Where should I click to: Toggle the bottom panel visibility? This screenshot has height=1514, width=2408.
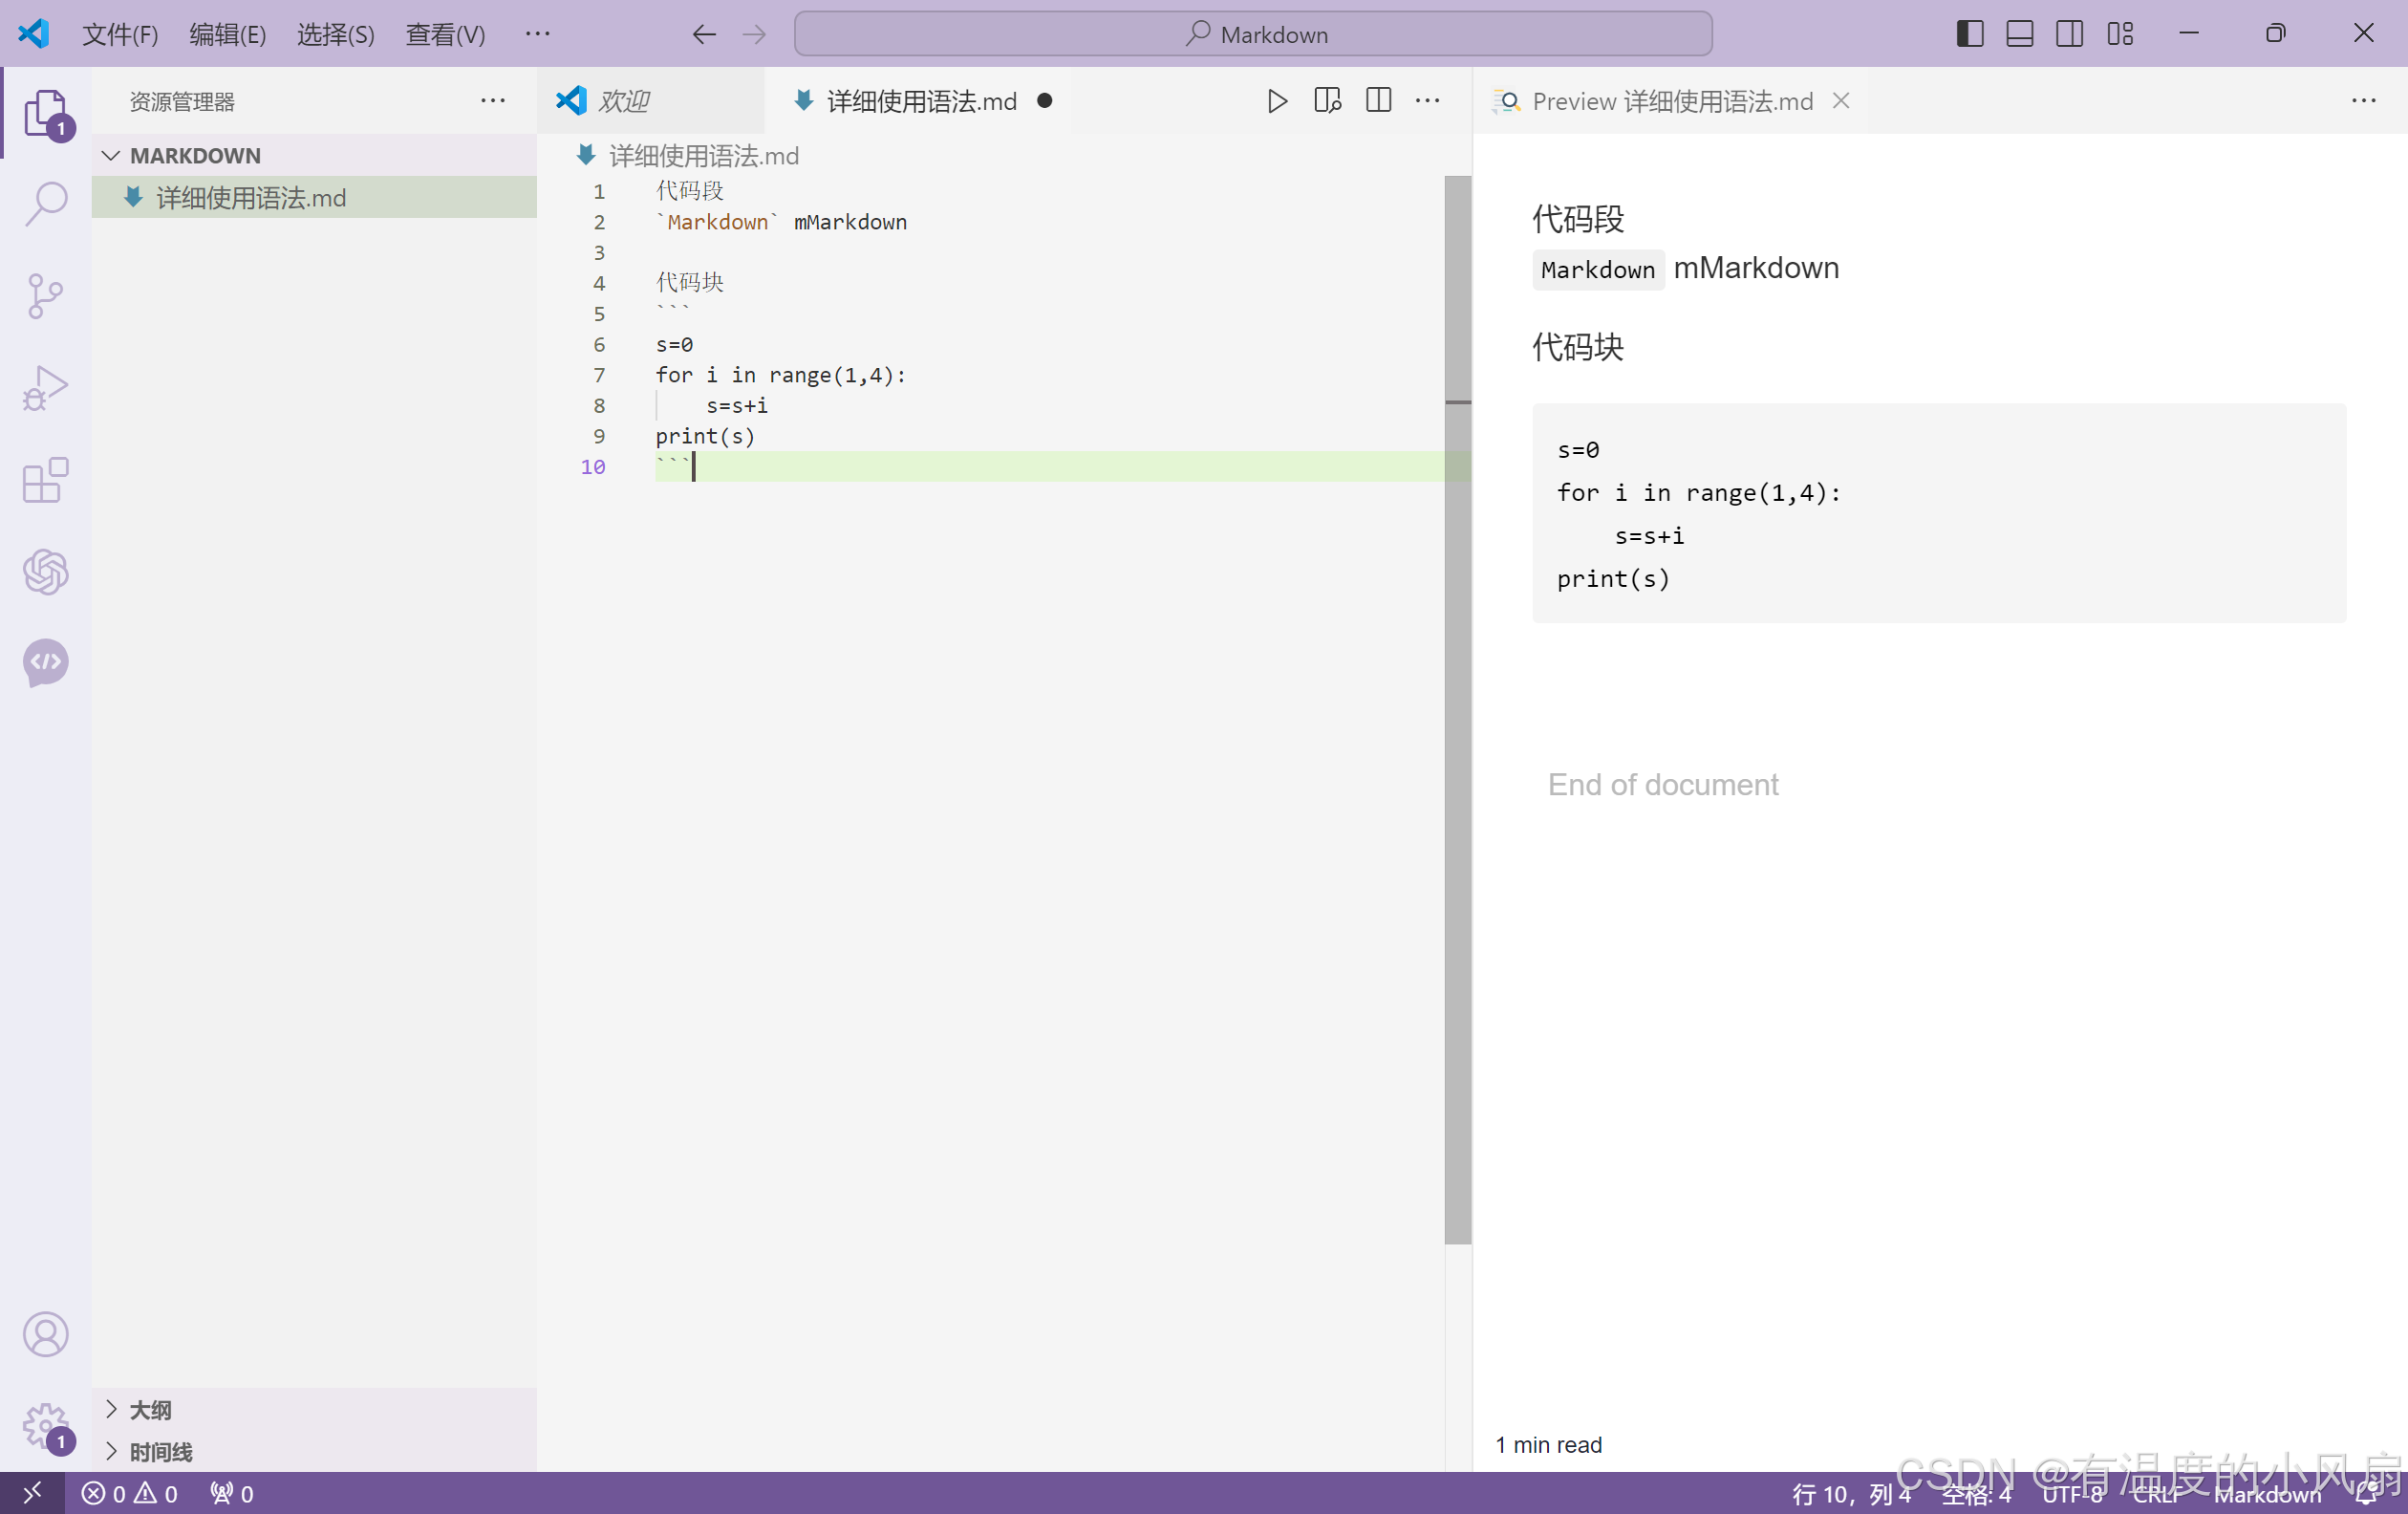[2019, 34]
